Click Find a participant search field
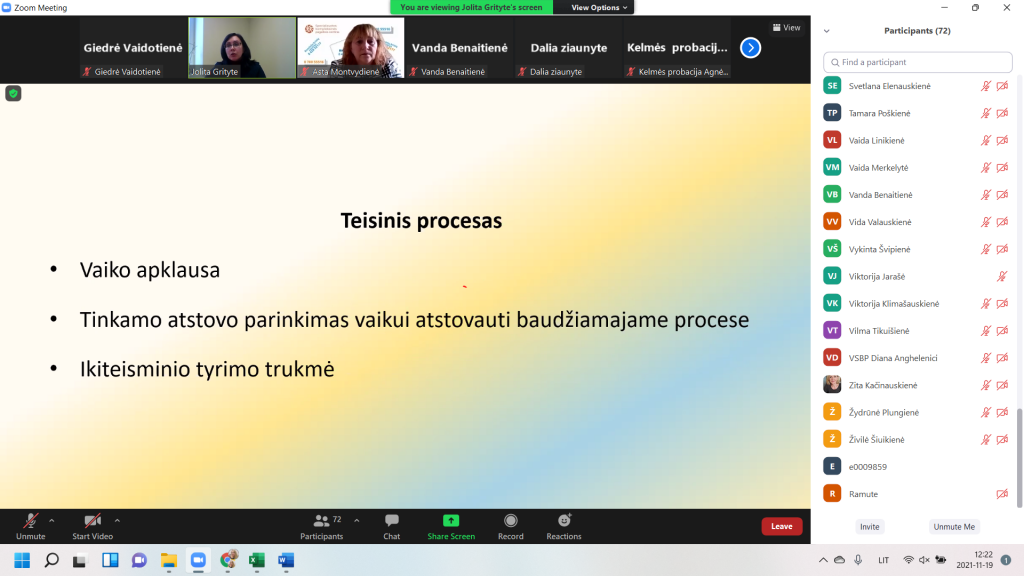This screenshot has width=1024, height=576. [918, 62]
